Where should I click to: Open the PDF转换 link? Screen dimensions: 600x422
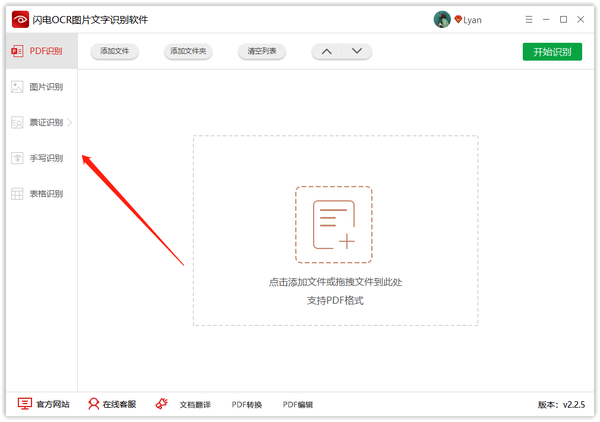pos(247,405)
